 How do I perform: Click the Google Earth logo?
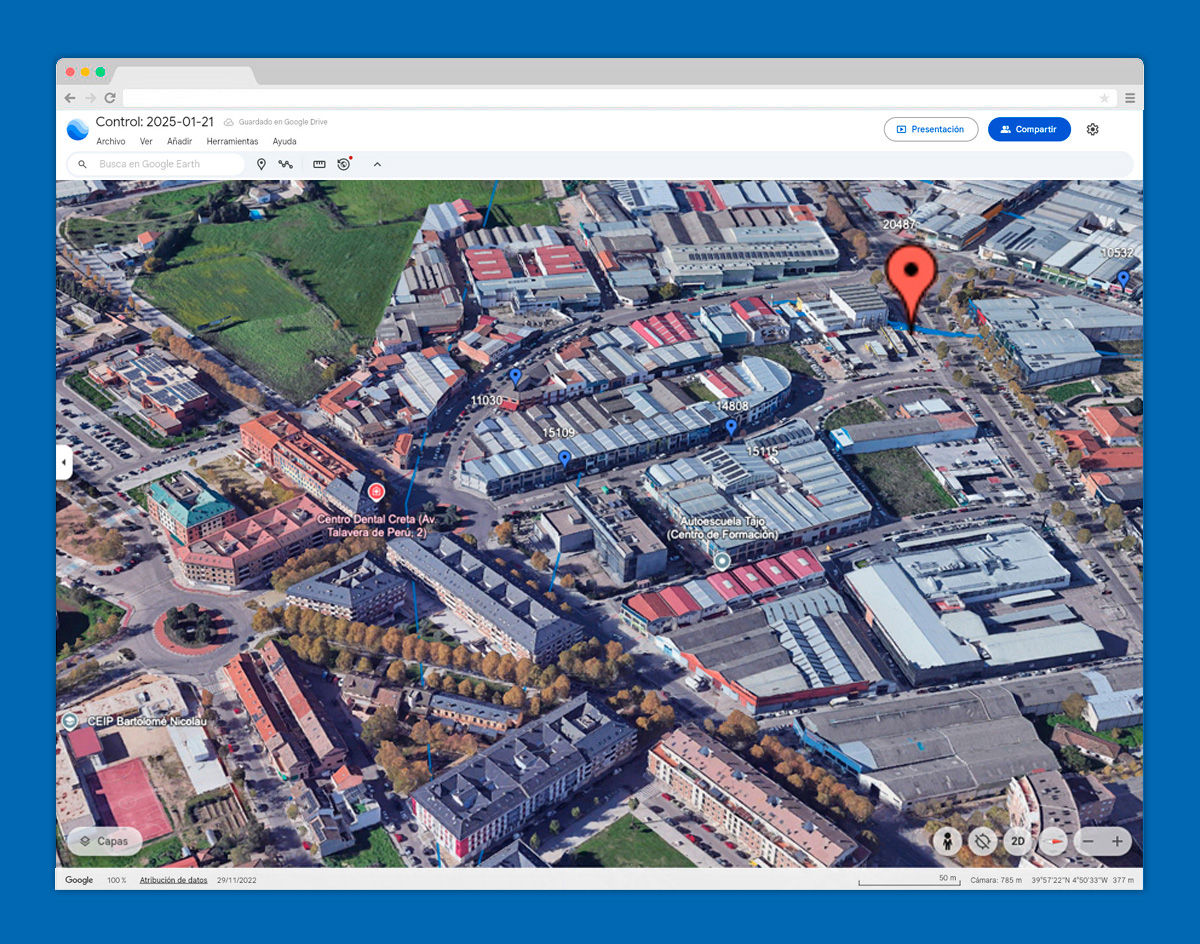(x=77, y=129)
